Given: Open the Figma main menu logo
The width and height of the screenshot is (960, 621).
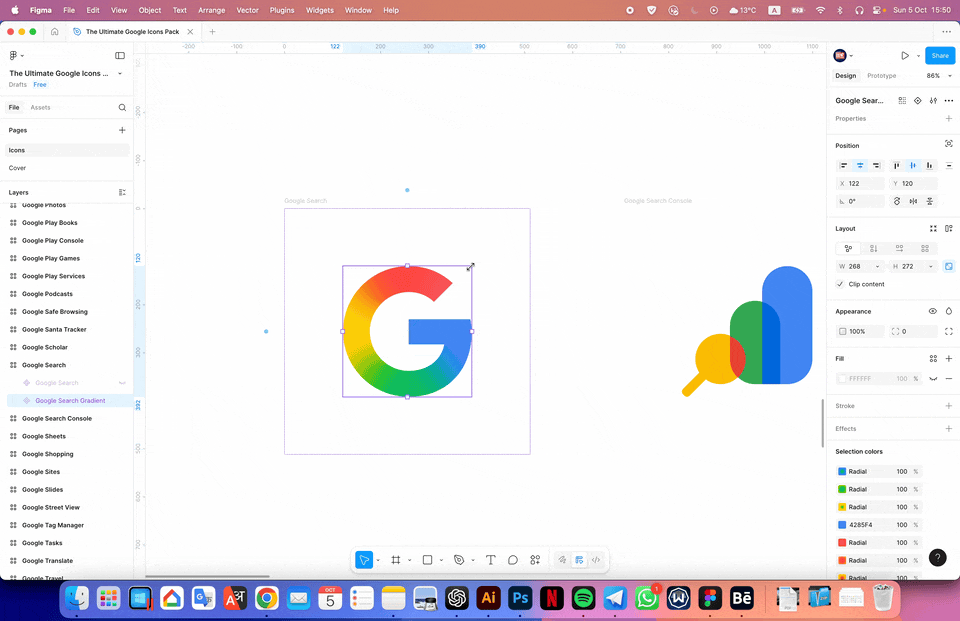Looking at the screenshot, I should point(13,56).
